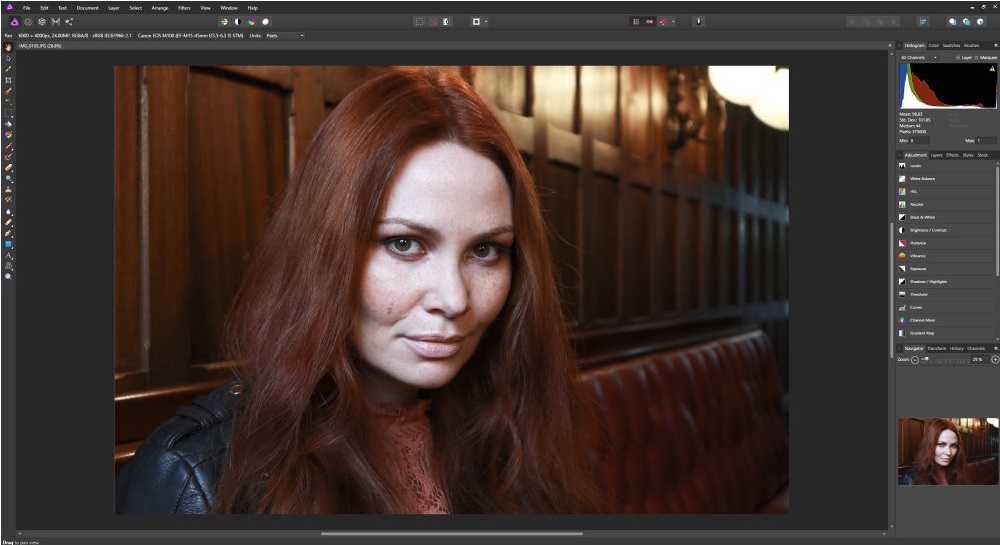Enable the Layer checkbox in Histogram panel

[x=957, y=57]
